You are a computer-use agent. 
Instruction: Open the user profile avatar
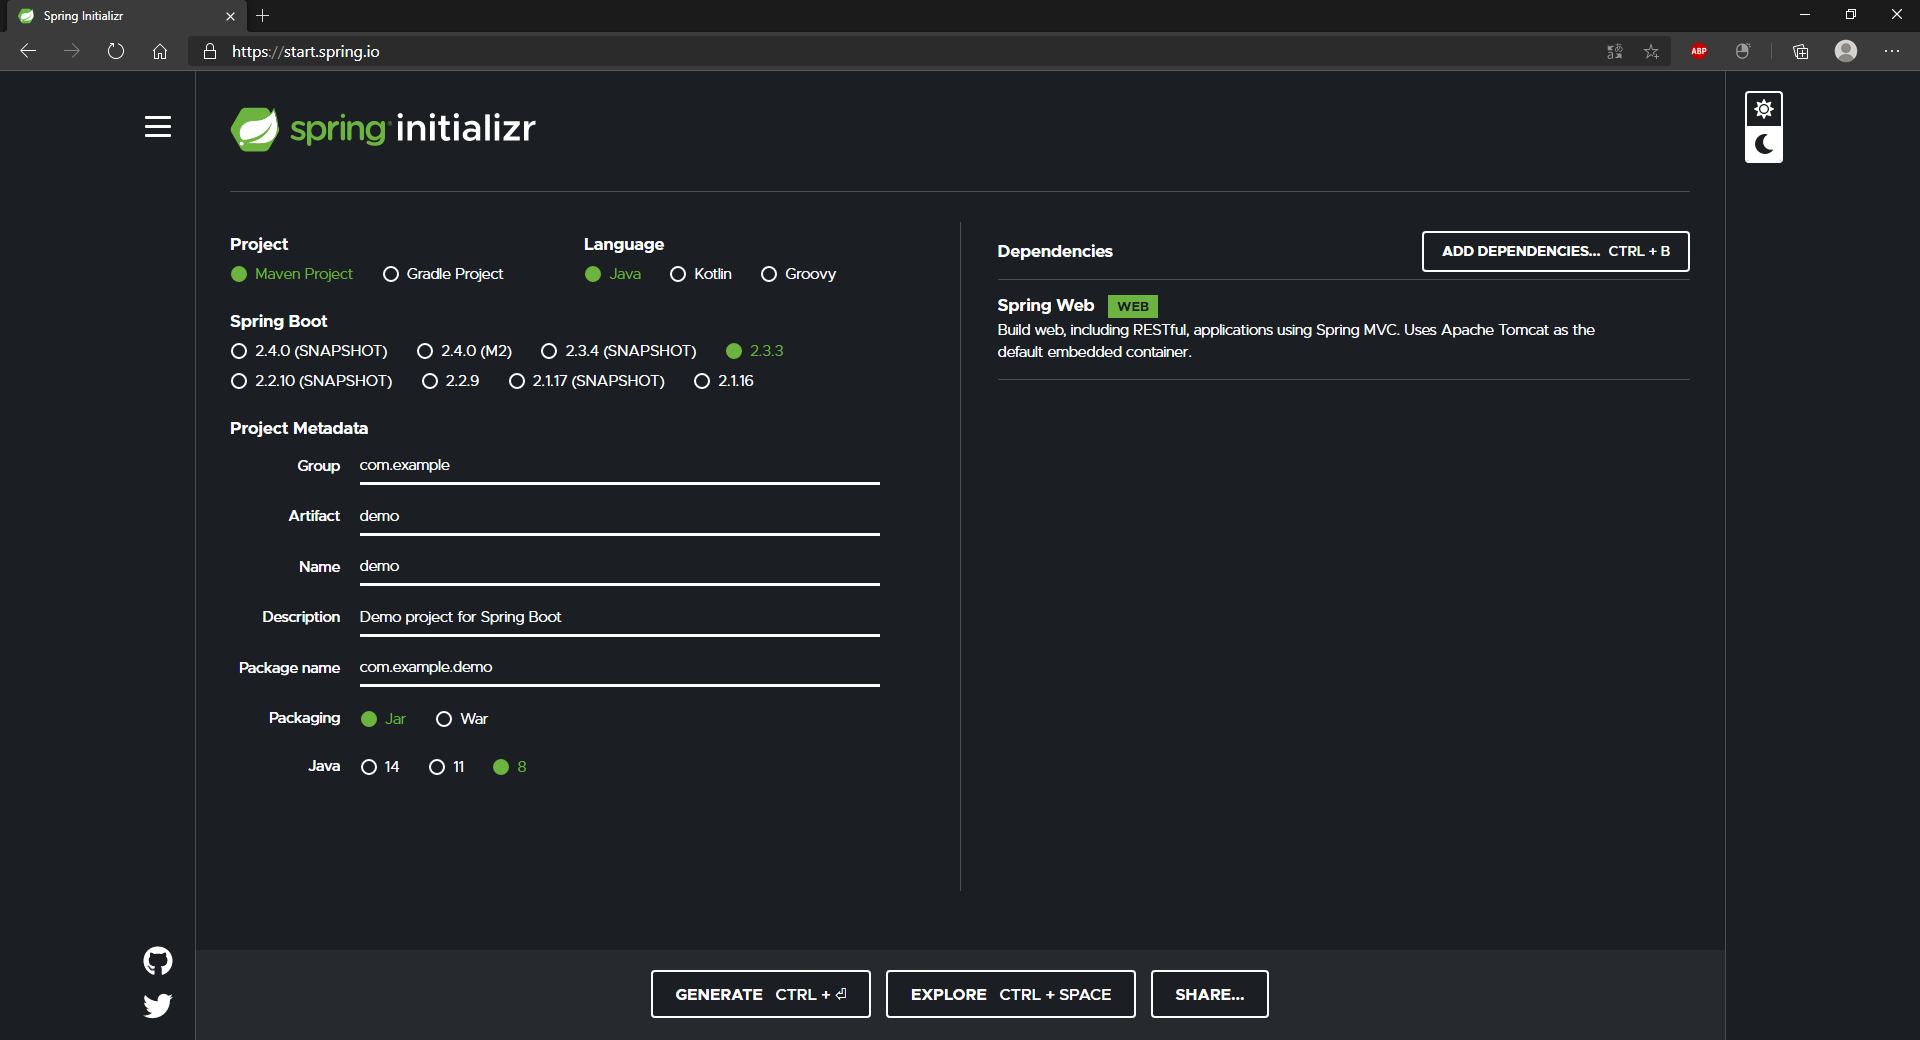point(1846,51)
